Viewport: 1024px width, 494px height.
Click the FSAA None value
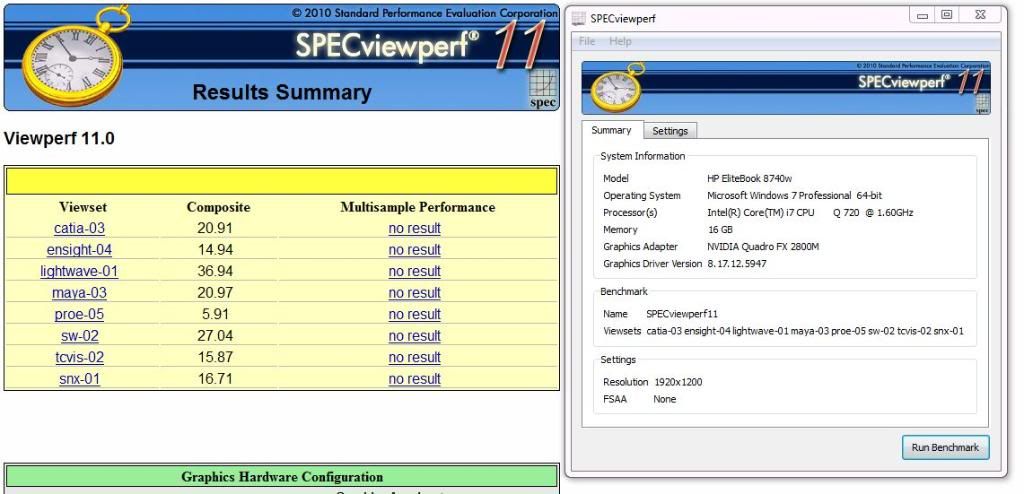pyautogui.click(x=665, y=399)
